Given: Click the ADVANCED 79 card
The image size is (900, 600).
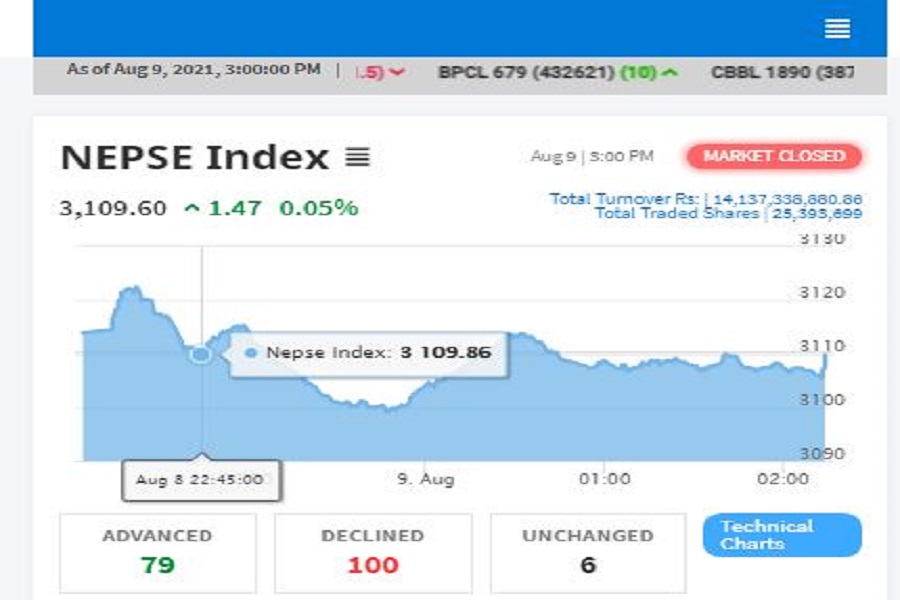Looking at the screenshot, I should coord(158,553).
